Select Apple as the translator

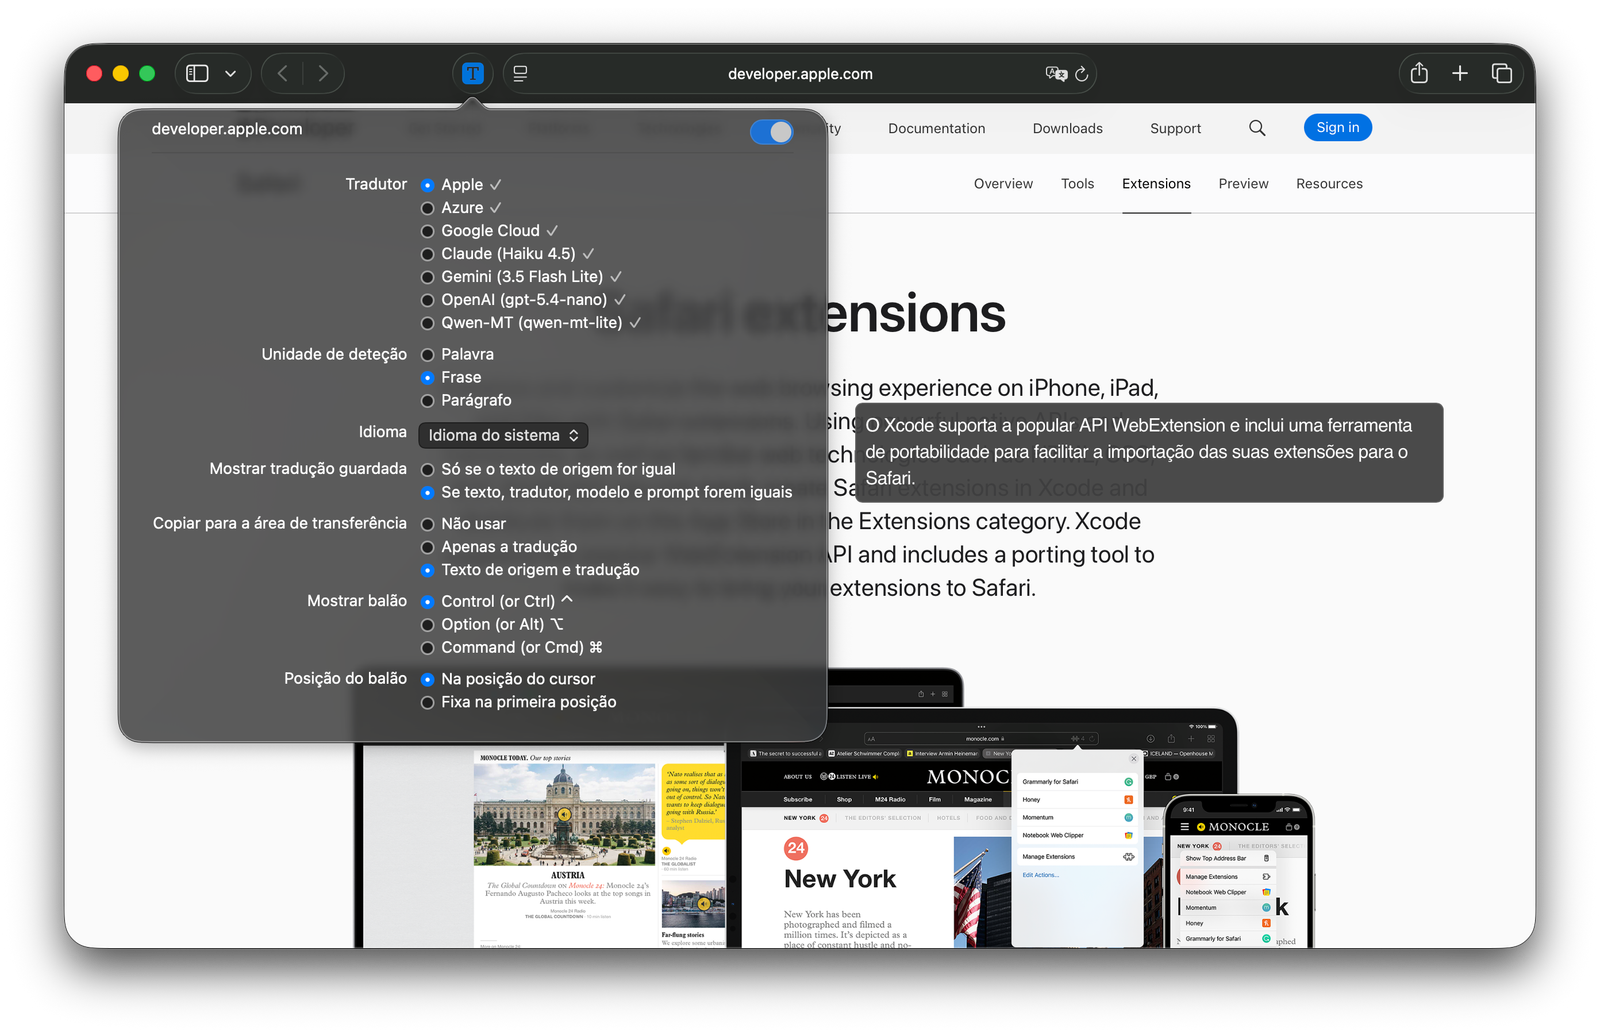click(x=428, y=185)
